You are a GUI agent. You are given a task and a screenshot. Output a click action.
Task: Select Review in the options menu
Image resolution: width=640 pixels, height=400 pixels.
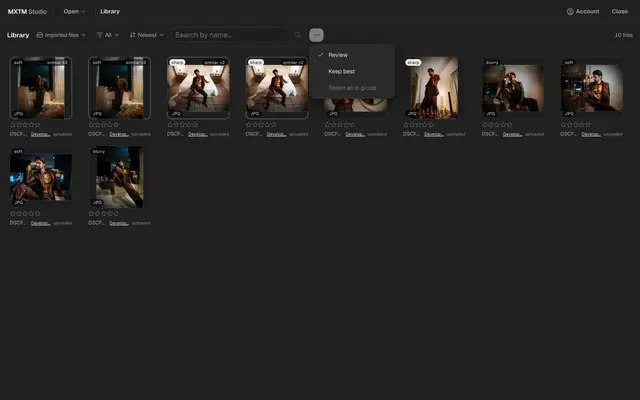tap(352, 55)
